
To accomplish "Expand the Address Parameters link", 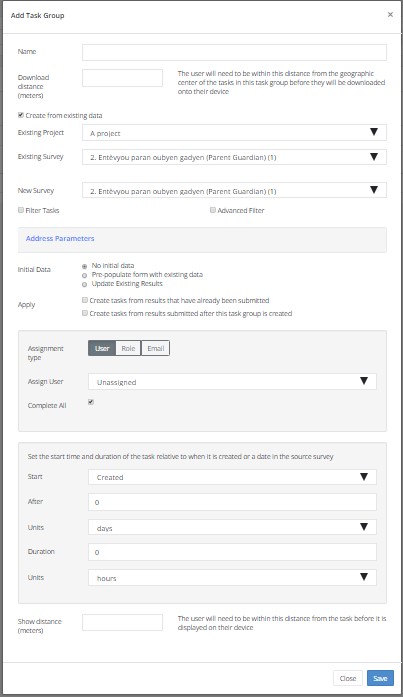I will [x=60, y=239].
